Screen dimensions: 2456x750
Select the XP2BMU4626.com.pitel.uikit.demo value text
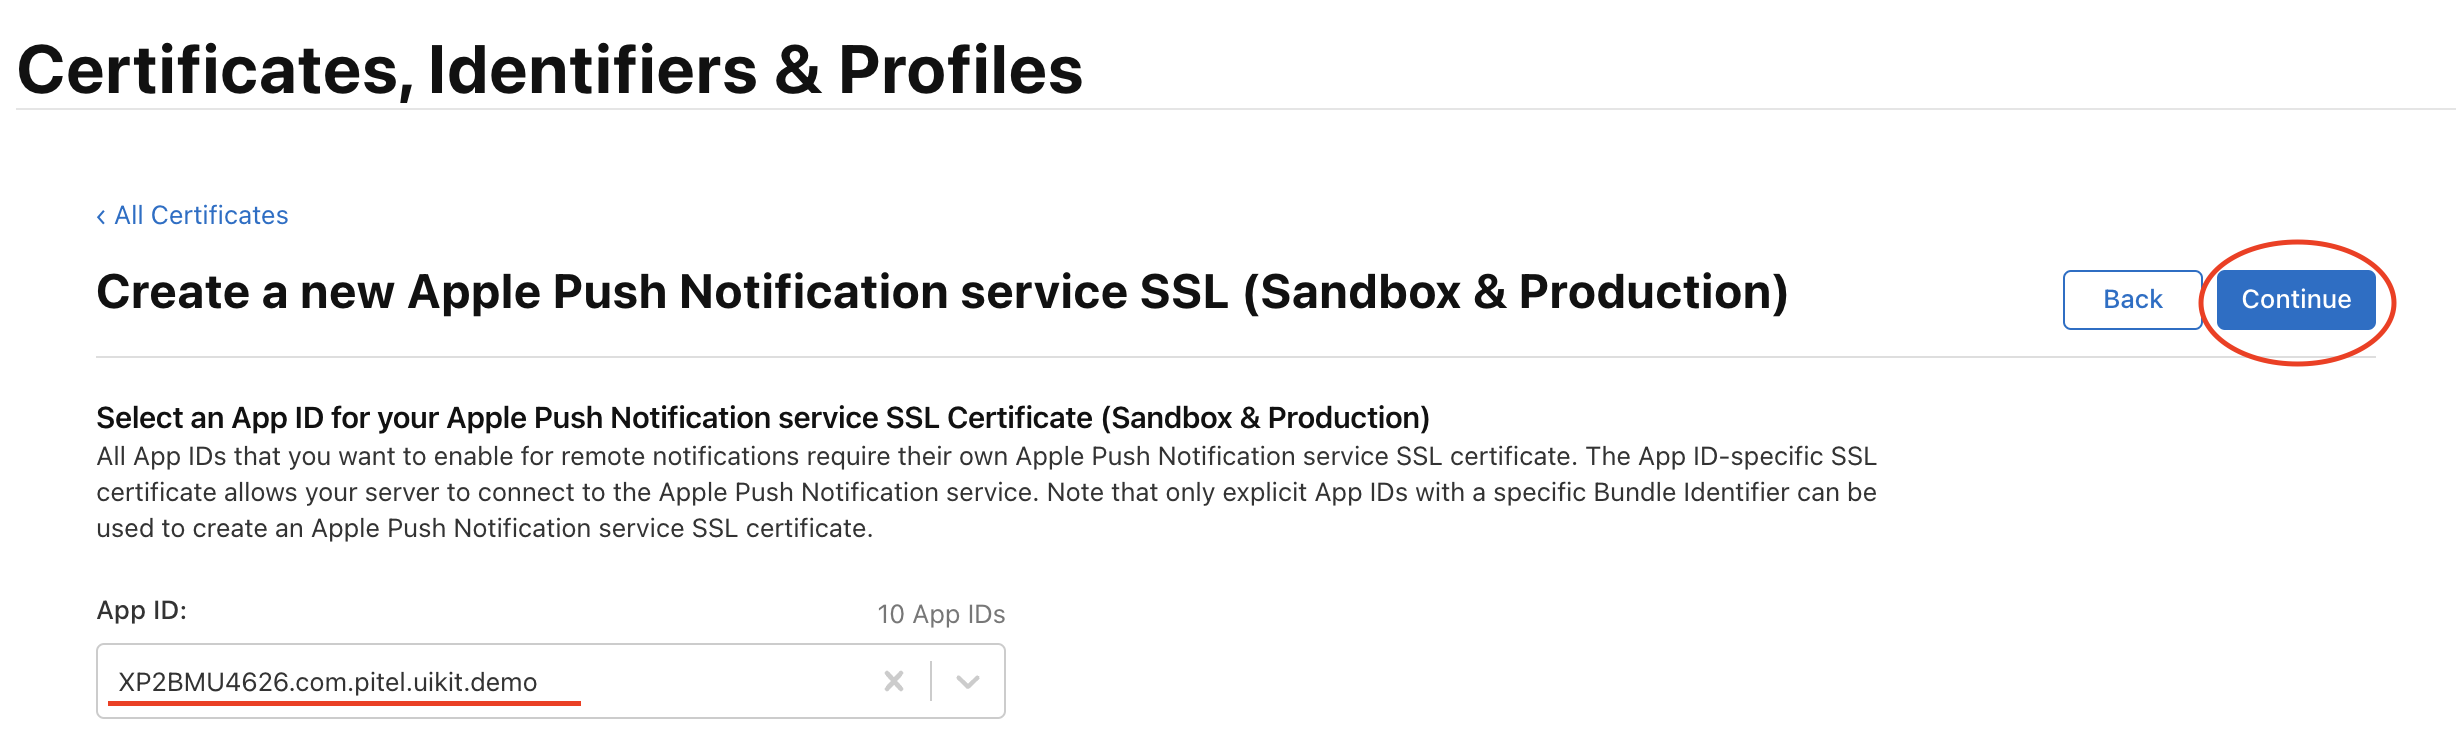328,682
